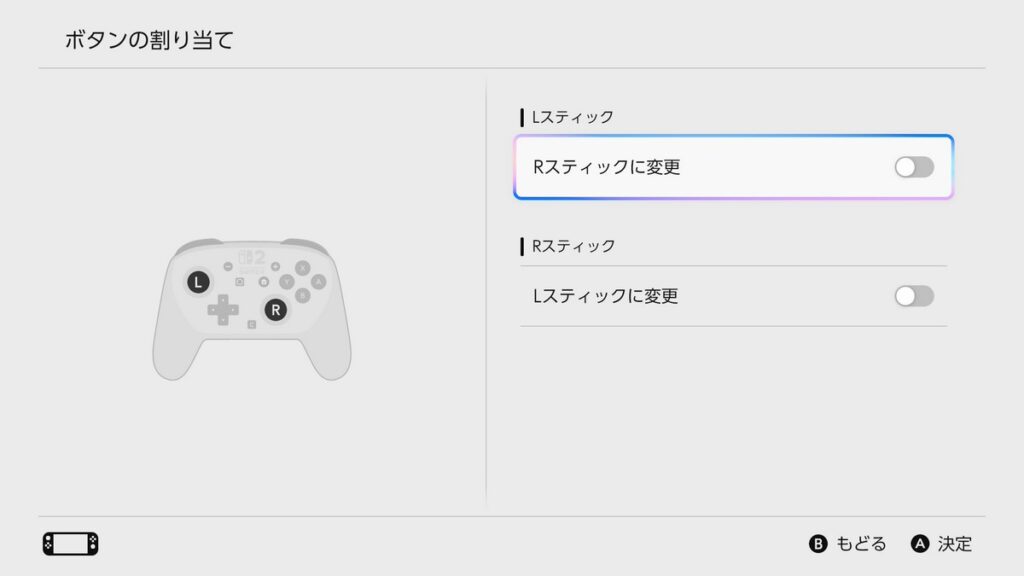Click the plus button on the controller image
Image resolution: width=1024 pixels, height=576 pixels.
[x=276, y=266]
